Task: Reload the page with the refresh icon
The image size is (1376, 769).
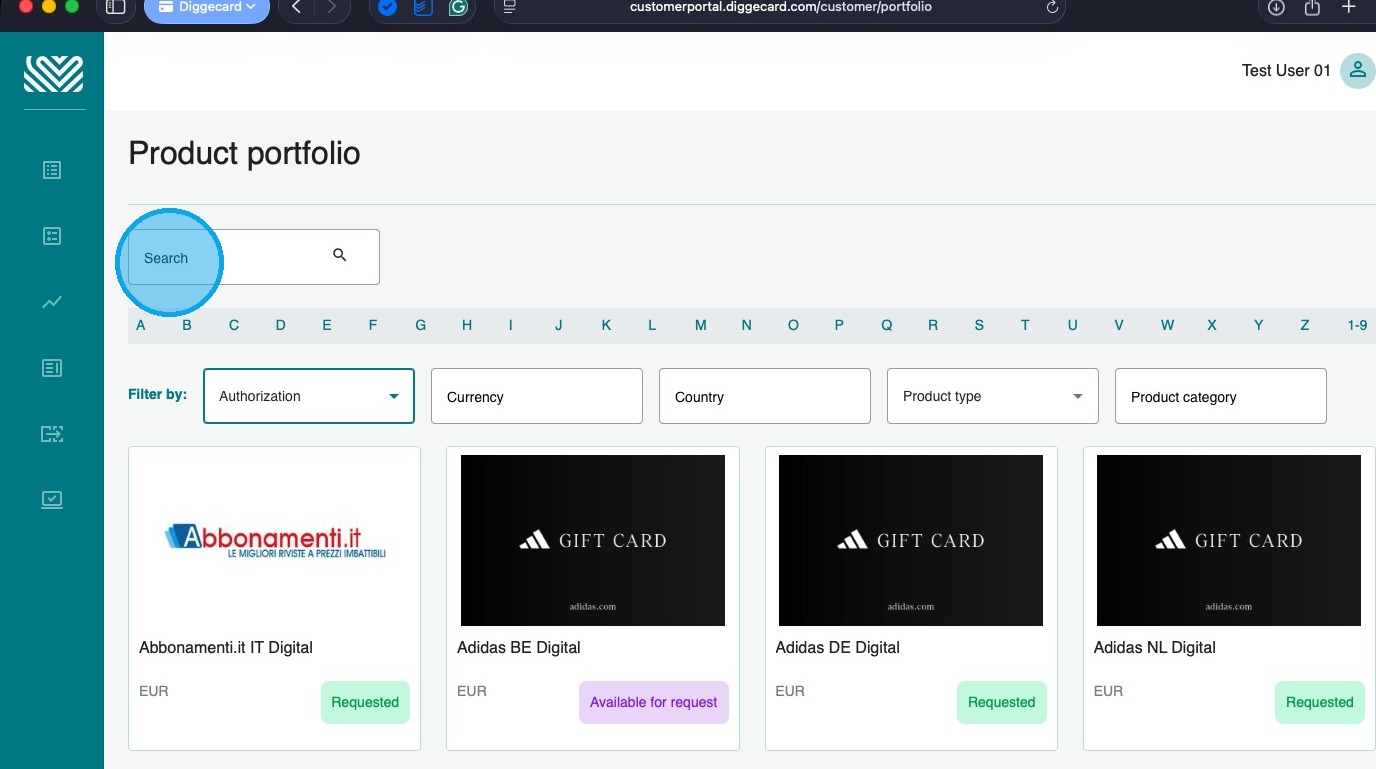Action: point(1052,7)
